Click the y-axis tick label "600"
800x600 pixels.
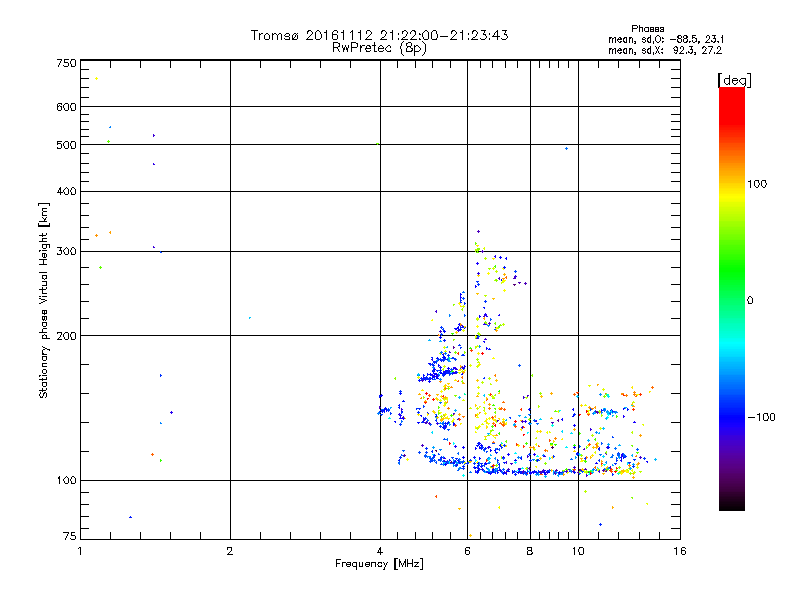[x=66, y=107]
